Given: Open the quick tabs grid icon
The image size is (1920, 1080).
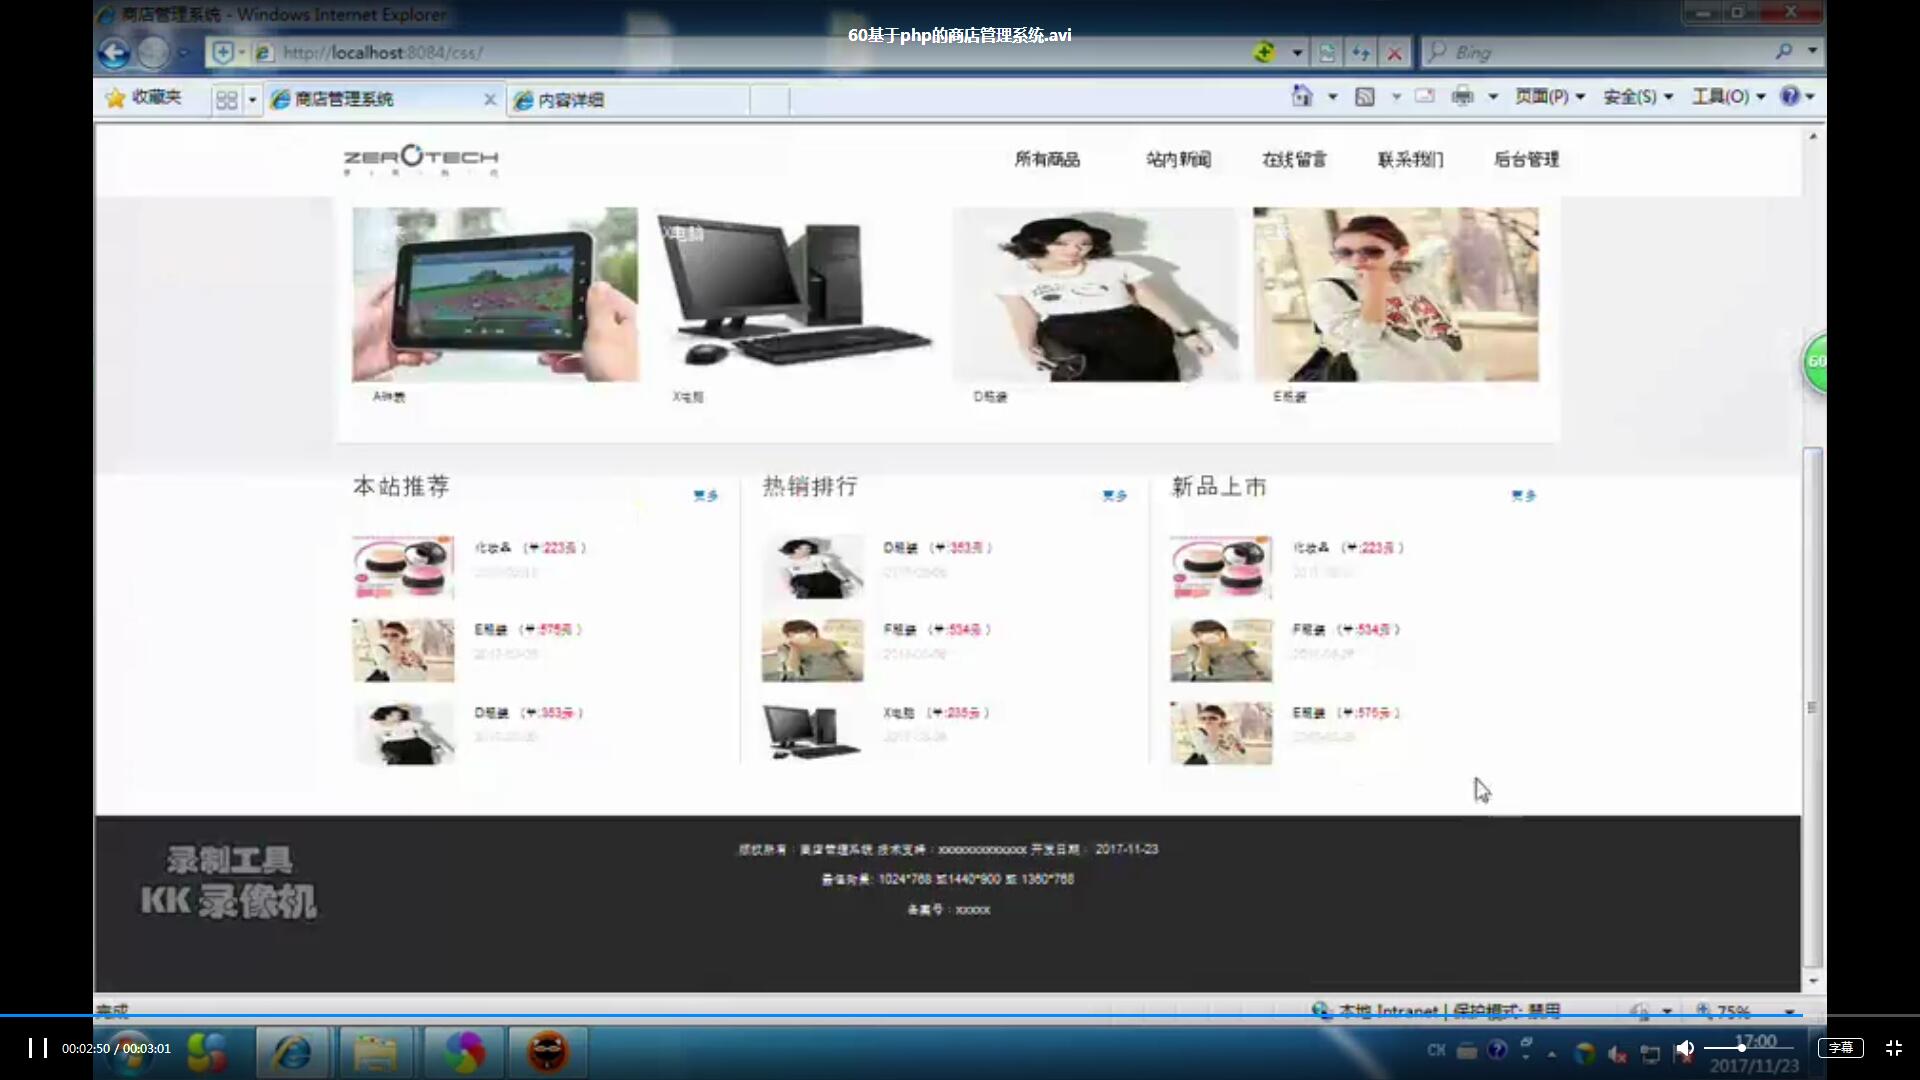Looking at the screenshot, I should click(x=227, y=99).
